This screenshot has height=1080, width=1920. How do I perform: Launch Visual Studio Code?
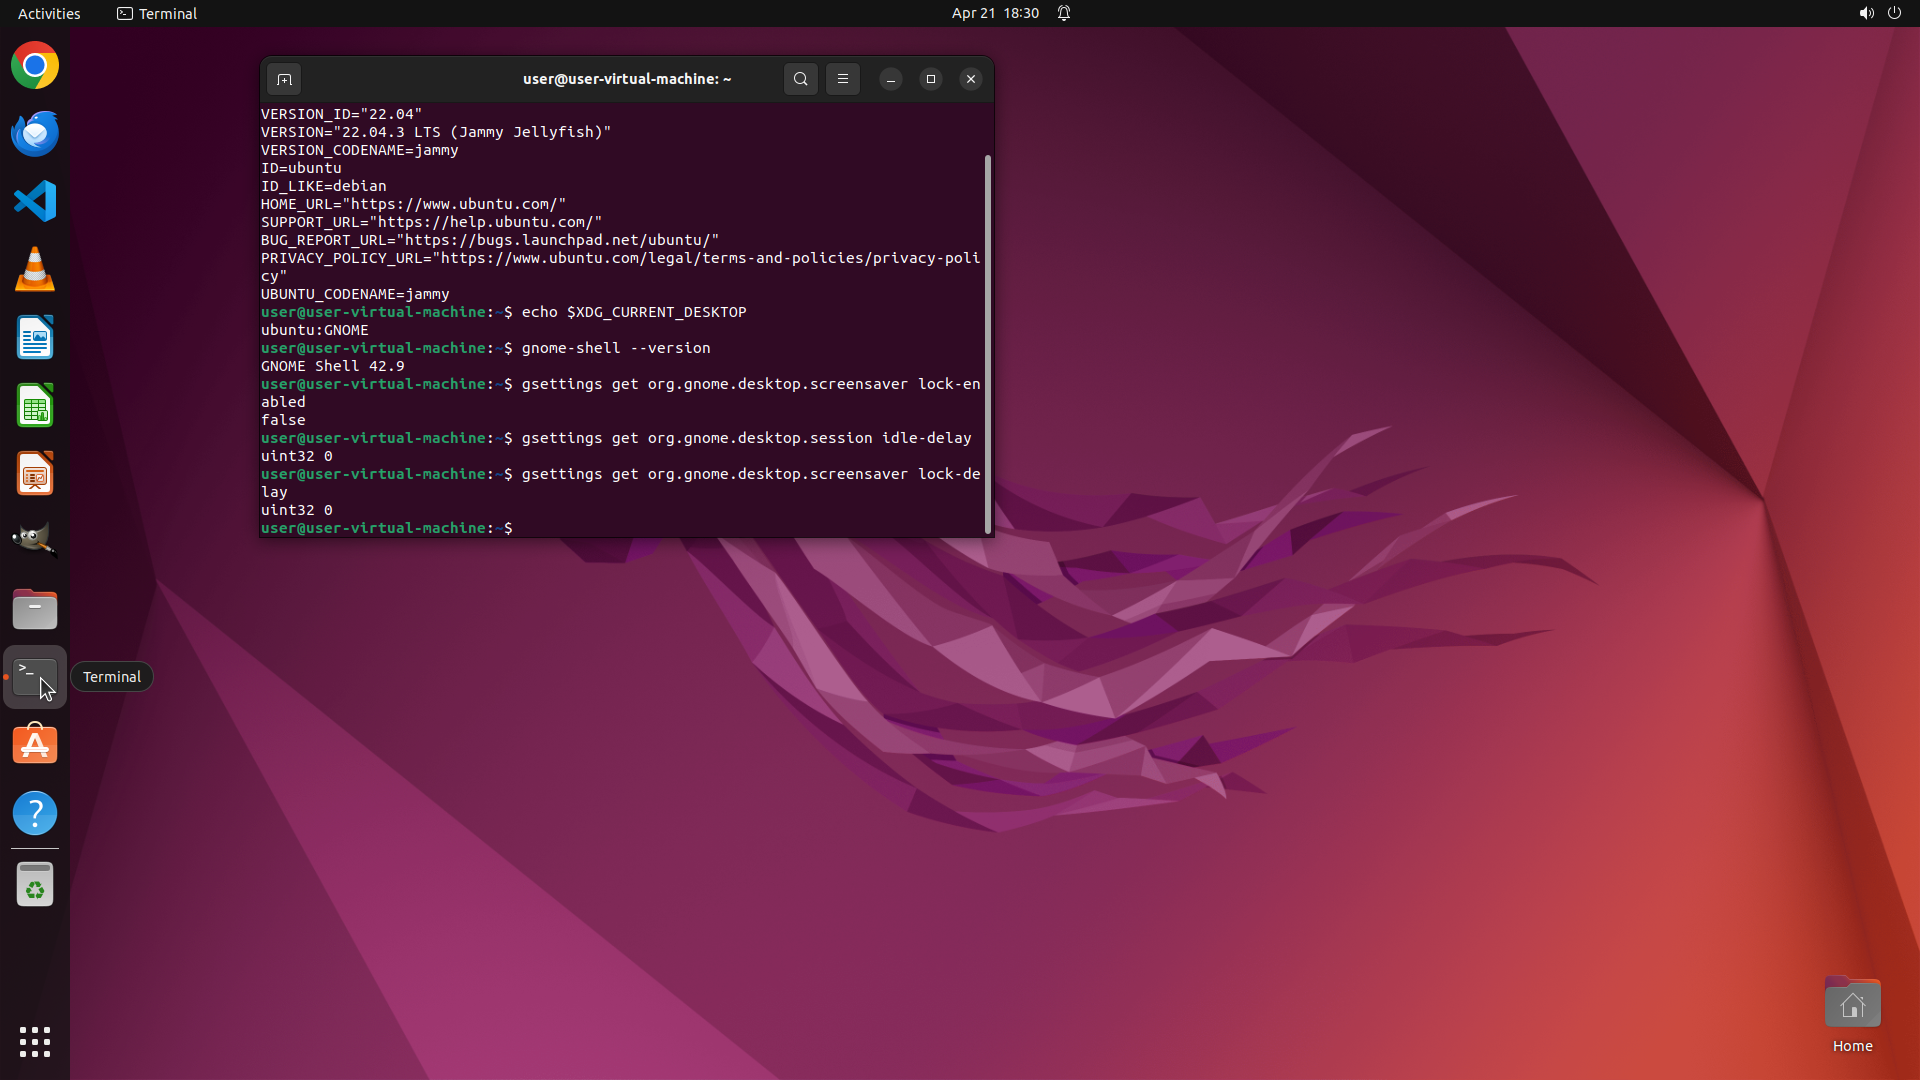pos(35,201)
